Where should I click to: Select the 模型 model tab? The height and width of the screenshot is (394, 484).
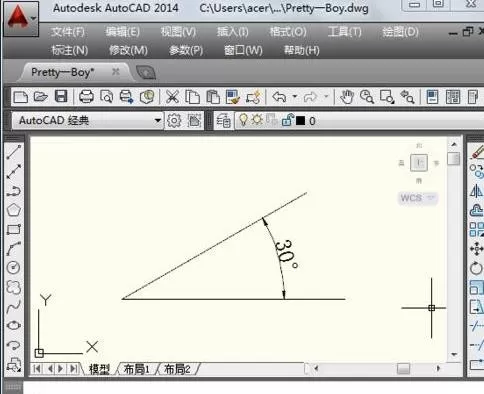click(99, 369)
